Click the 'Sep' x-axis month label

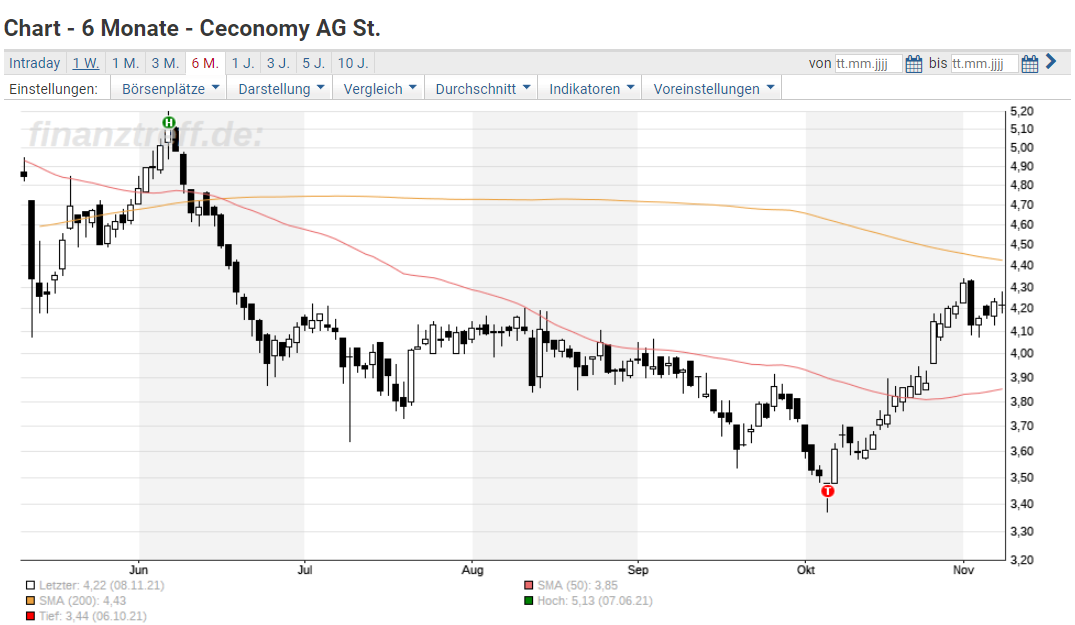(x=638, y=569)
